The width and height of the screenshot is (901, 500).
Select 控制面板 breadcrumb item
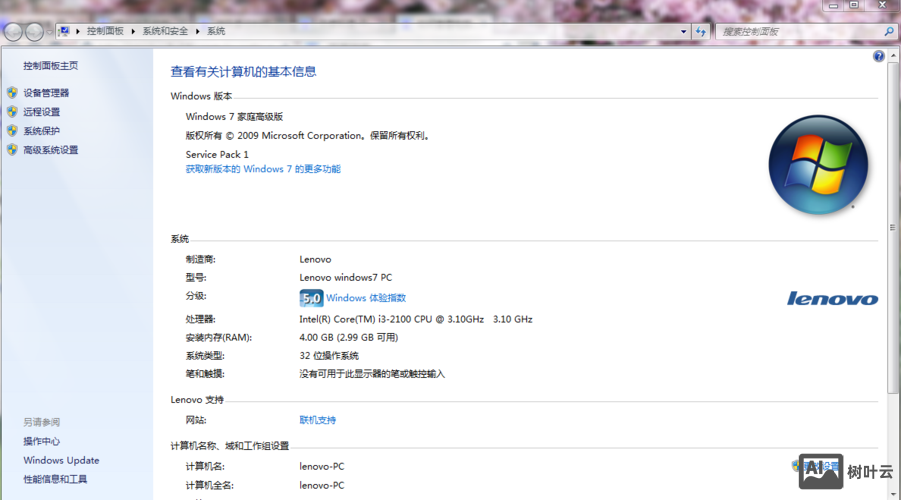105,31
